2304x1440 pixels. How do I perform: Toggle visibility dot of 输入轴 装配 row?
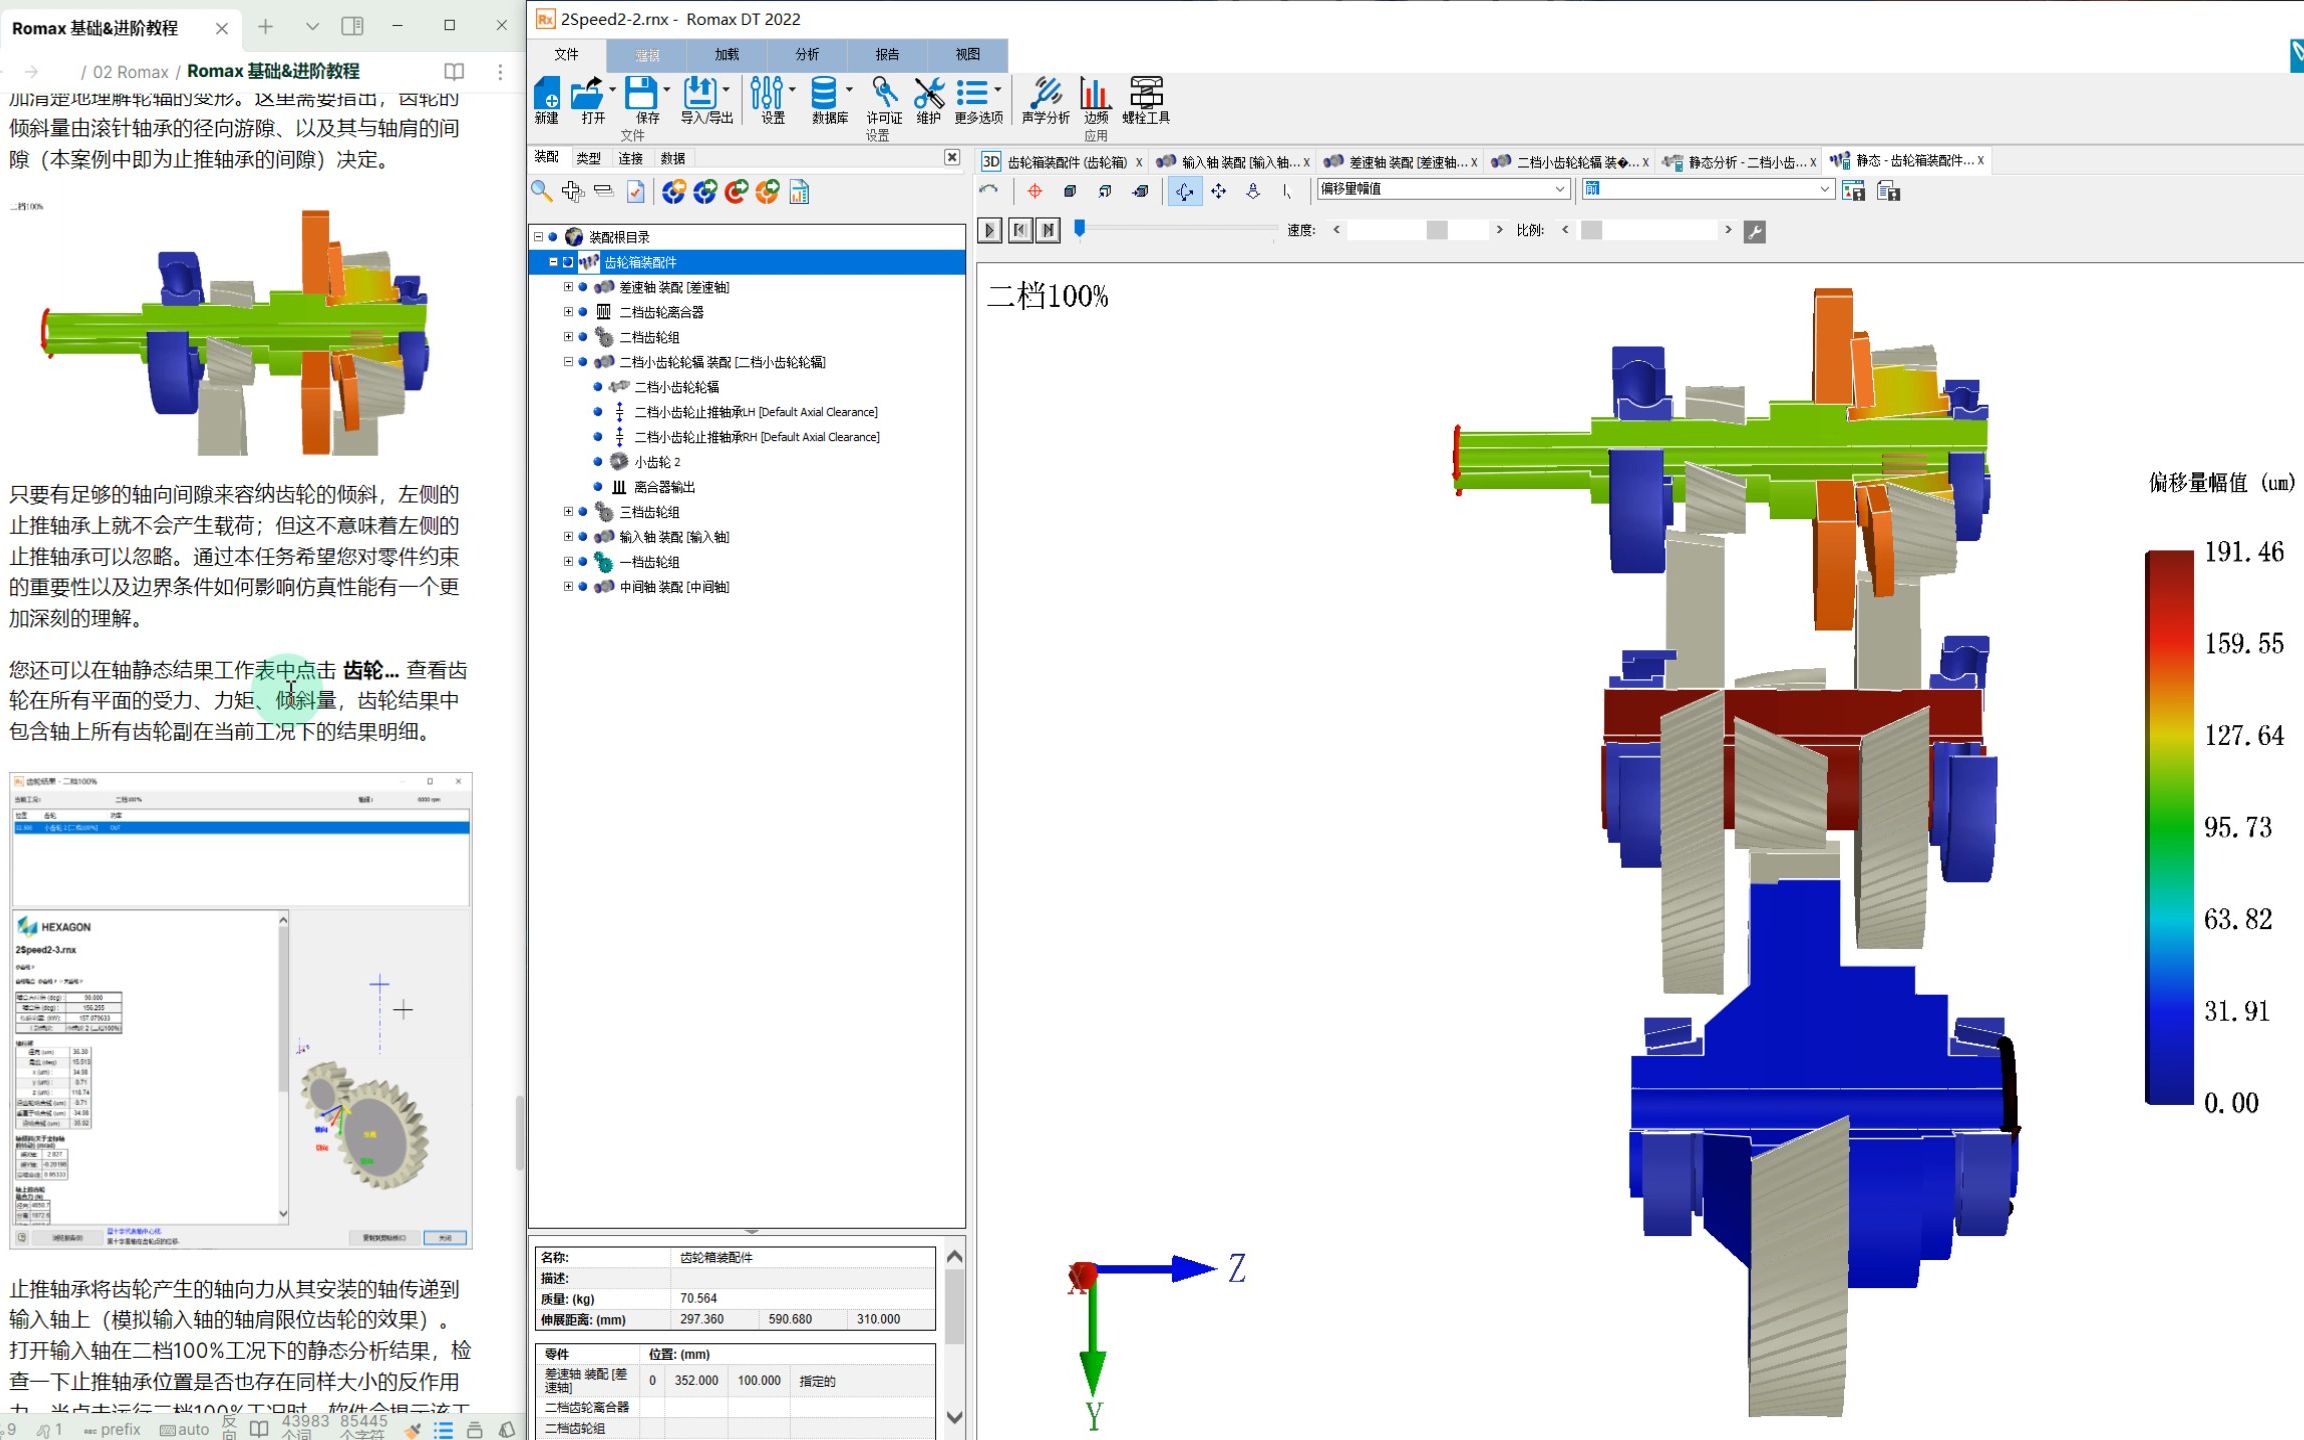(583, 537)
